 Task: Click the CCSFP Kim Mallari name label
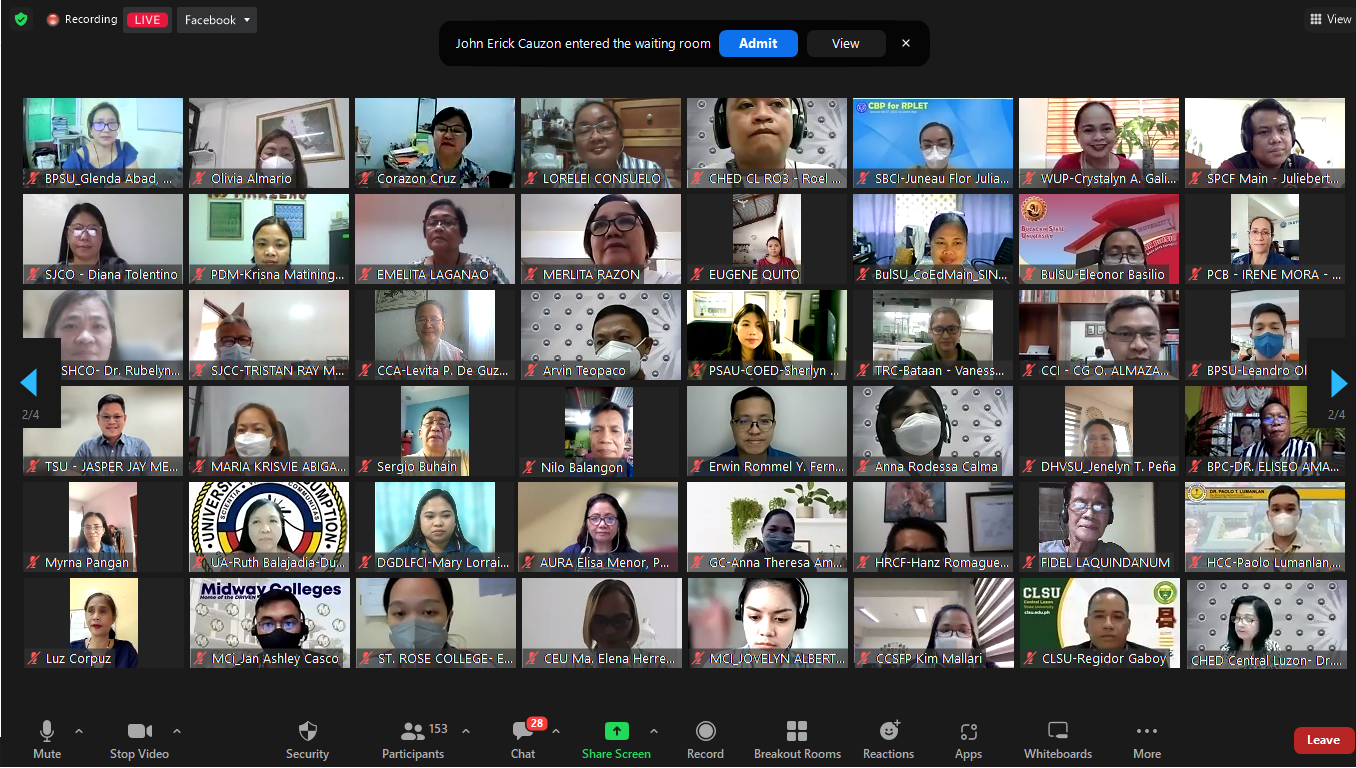[929, 659]
